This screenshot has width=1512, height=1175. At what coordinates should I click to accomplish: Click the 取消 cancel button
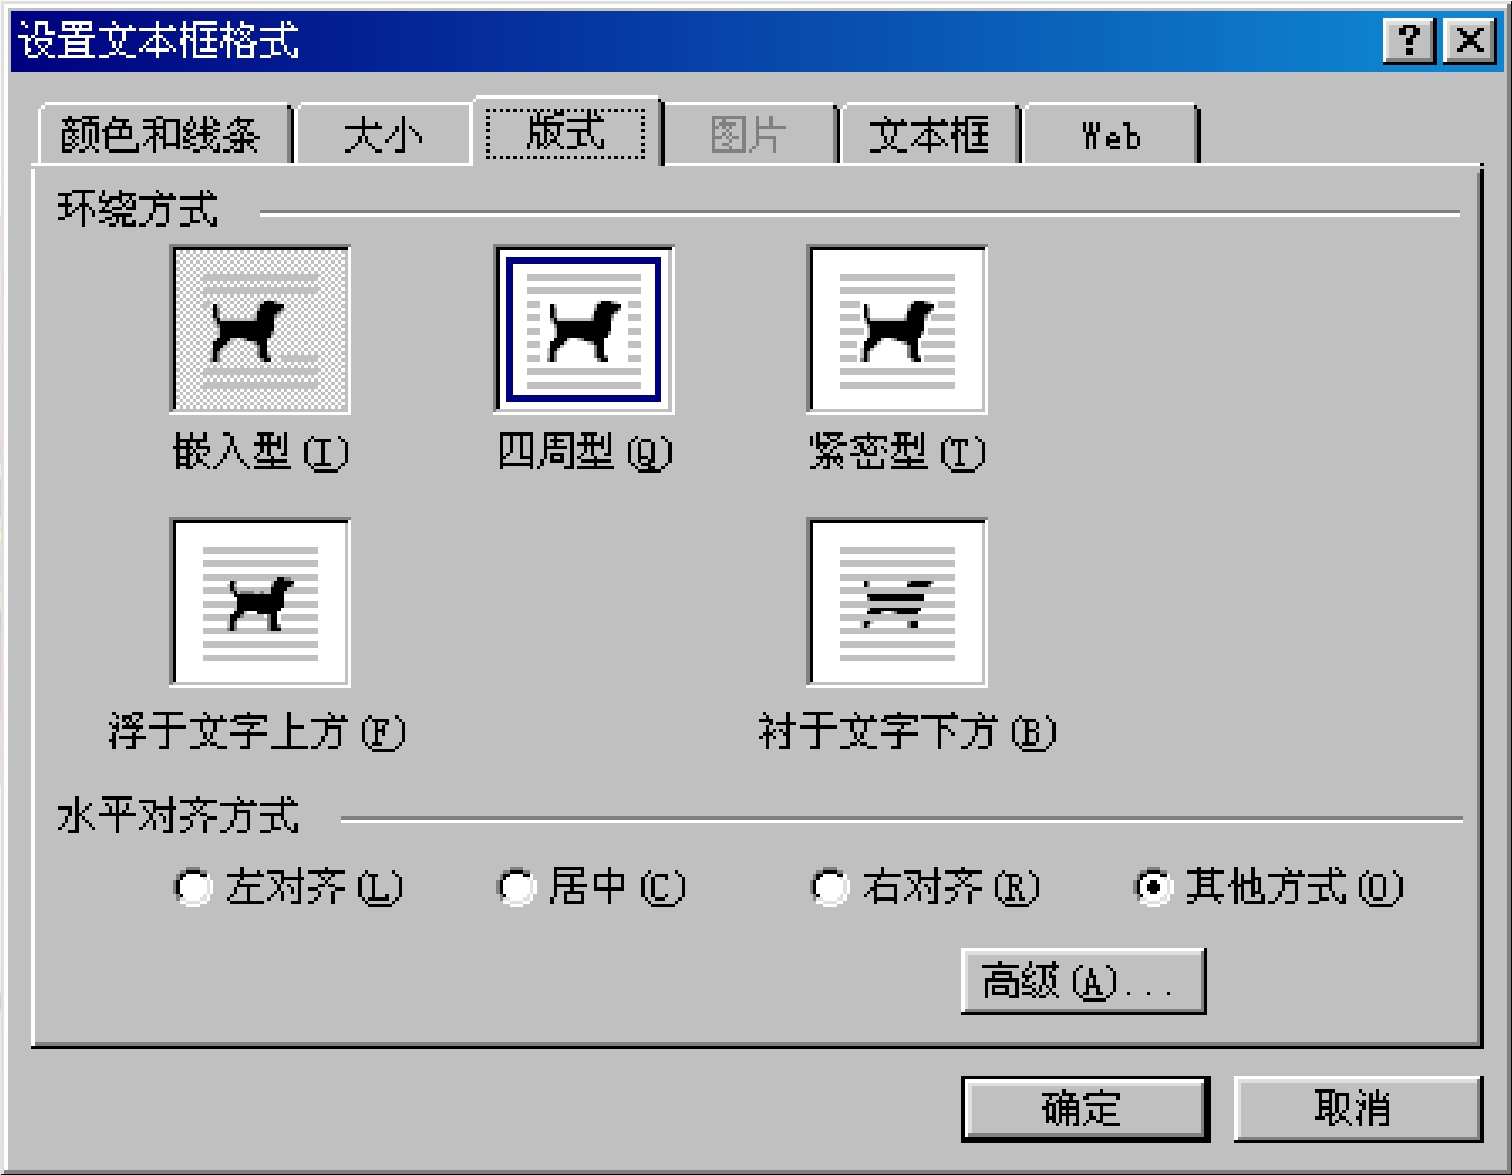[1357, 1108]
